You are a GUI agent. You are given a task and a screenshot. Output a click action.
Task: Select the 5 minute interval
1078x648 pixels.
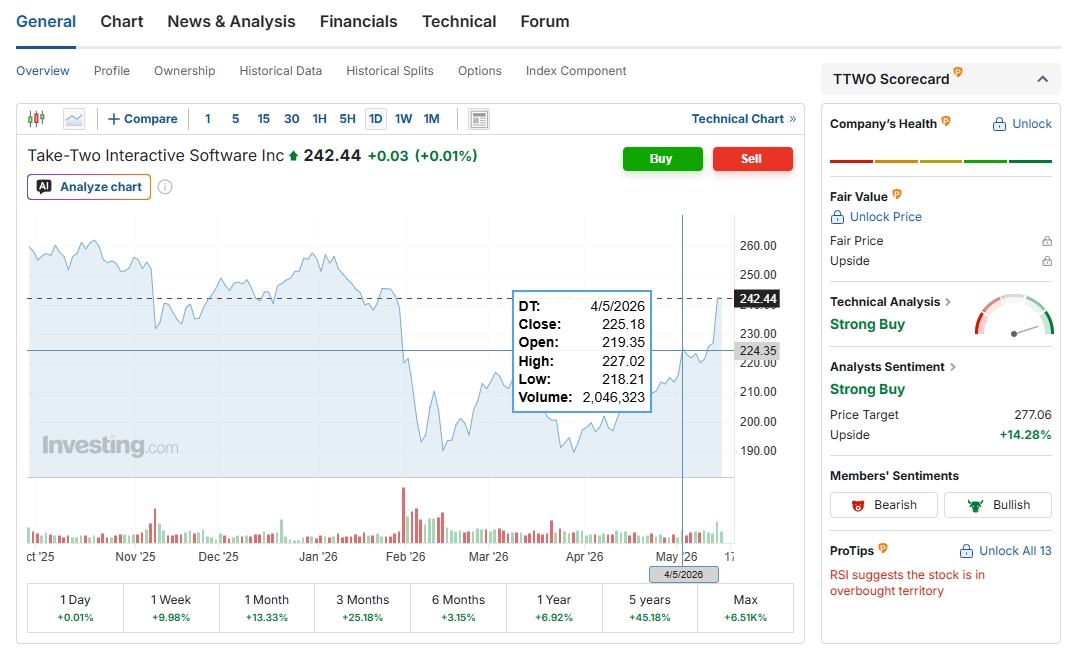click(235, 119)
